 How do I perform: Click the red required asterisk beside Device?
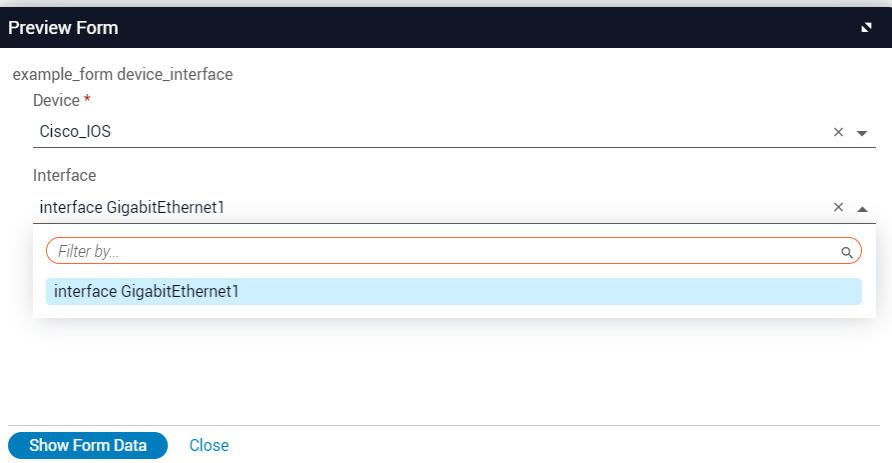[x=87, y=100]
